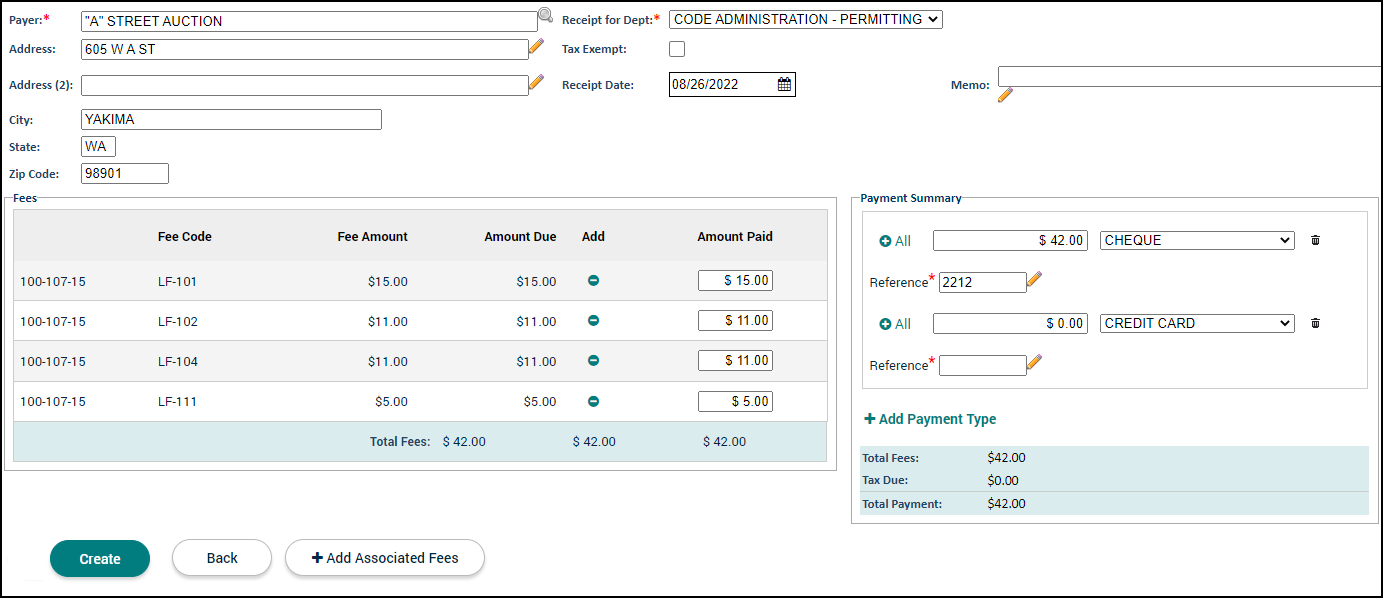Image resolution: width=1383 pixels, height=598 pixels.
Task: Click the Memo text field
Action: [1190, 77]
